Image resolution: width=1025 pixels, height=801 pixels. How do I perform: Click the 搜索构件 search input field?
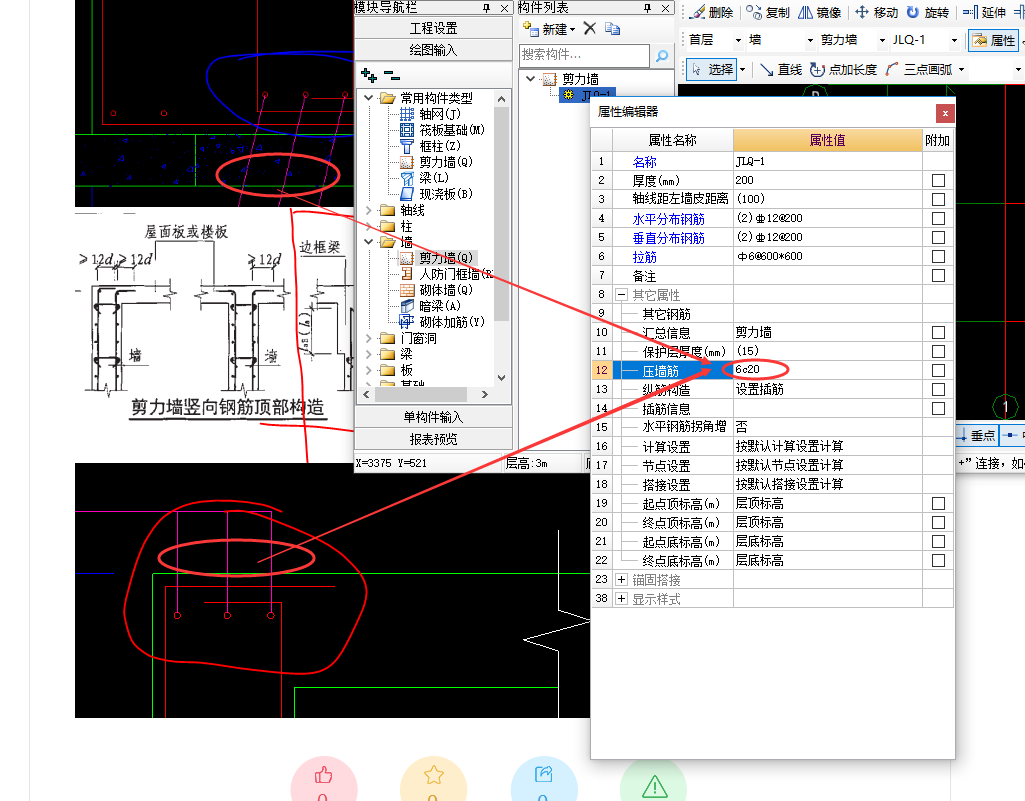tap(585, 56)
